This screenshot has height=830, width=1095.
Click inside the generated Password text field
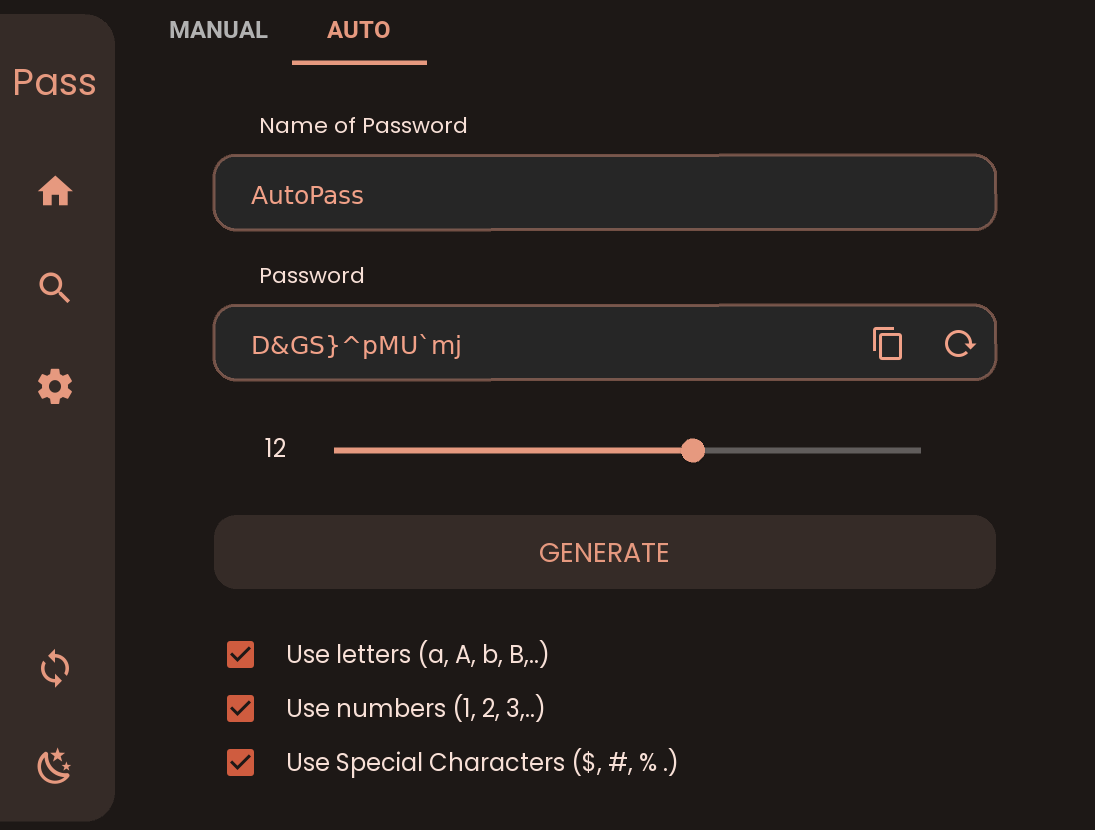(x=538, y=343)
